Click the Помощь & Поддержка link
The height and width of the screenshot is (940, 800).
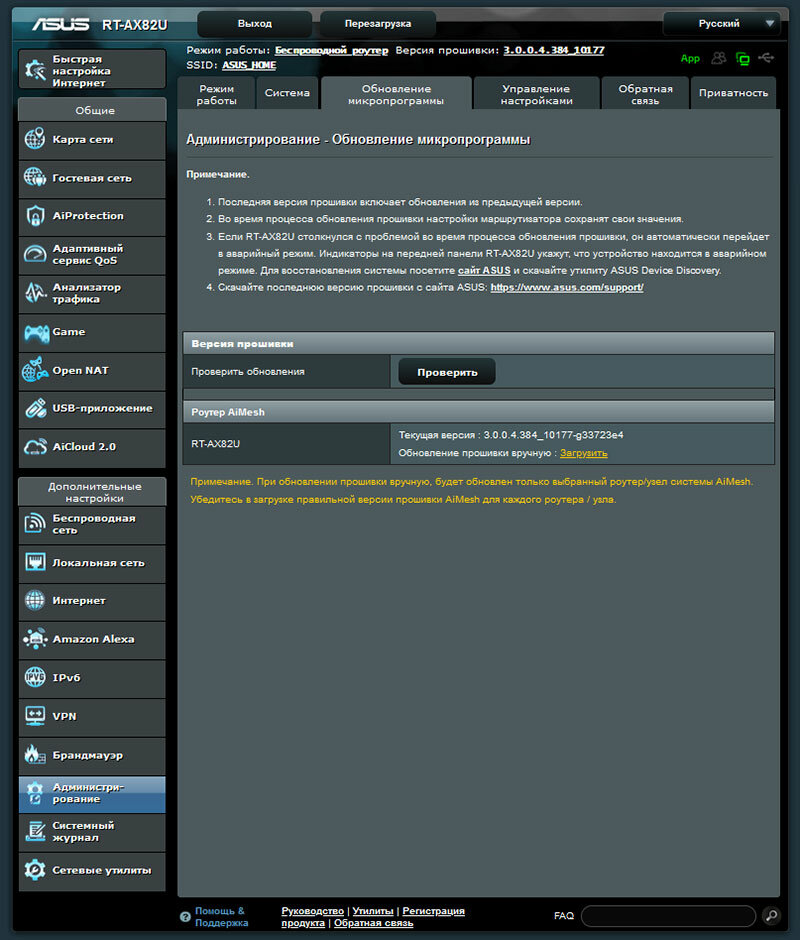coord(221,917)
